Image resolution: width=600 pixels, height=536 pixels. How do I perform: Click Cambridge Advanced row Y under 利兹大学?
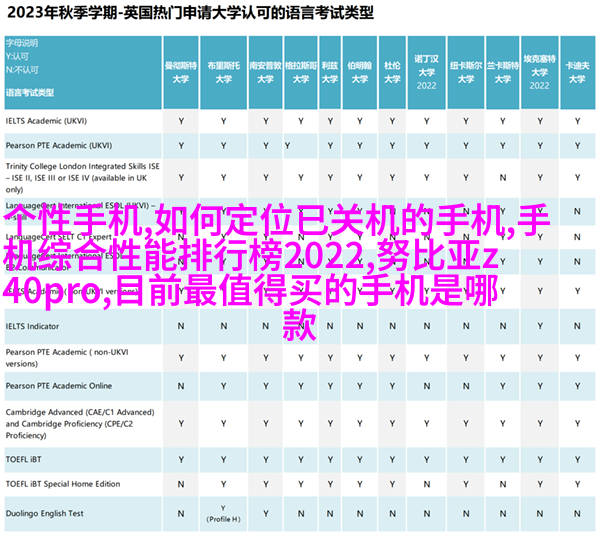tap(330, 424)
